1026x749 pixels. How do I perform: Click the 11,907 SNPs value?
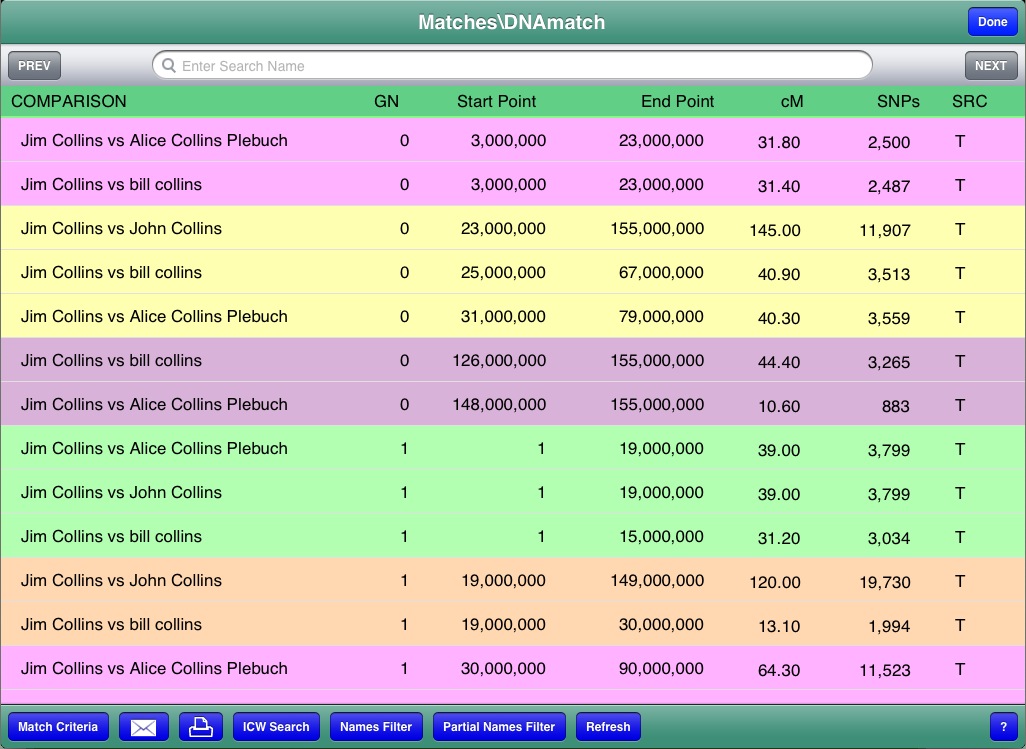(885, 230)
